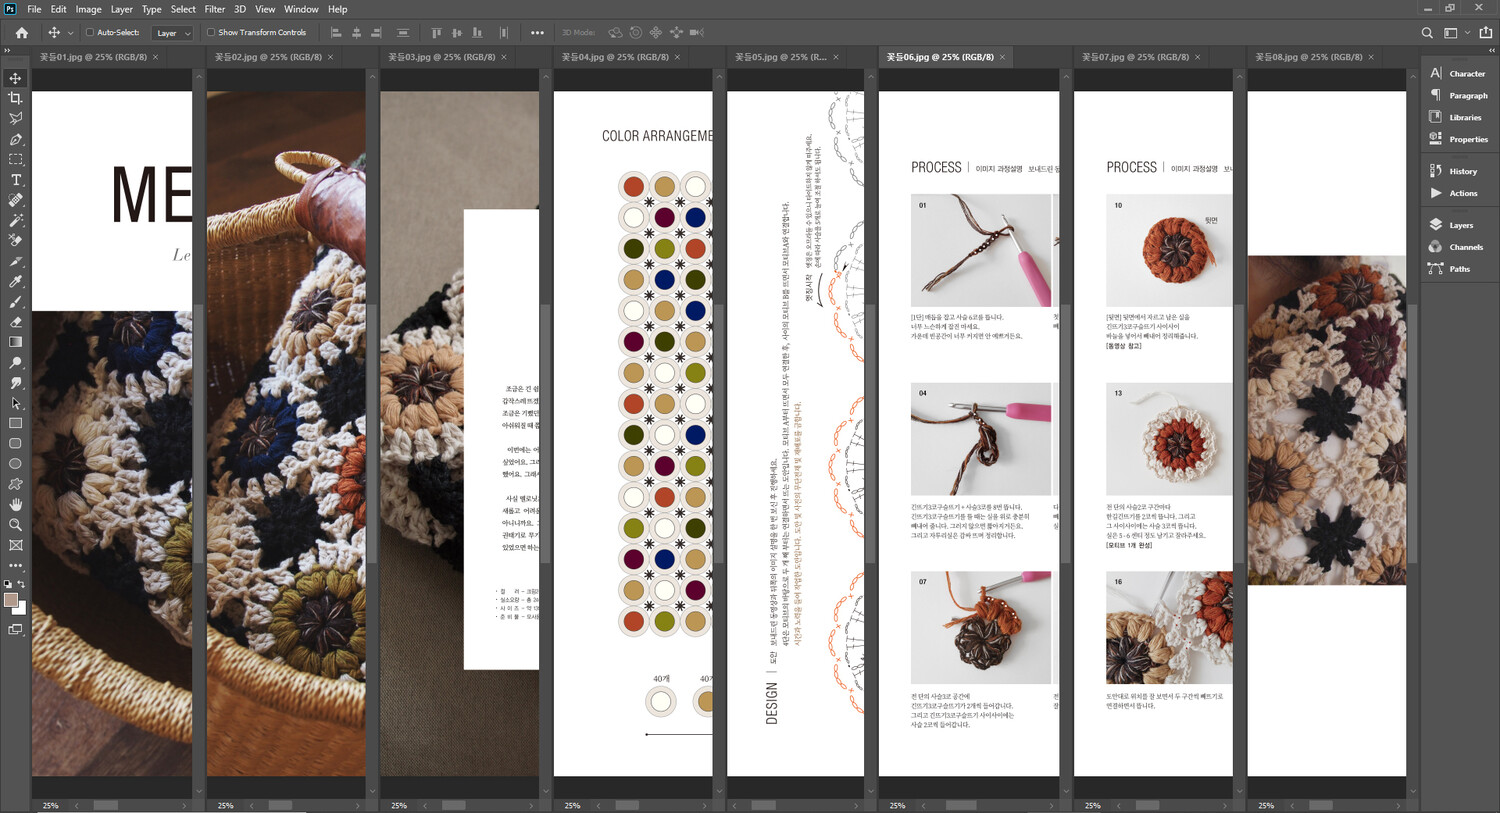Select the Crop tool

click(x=15, y=98)
